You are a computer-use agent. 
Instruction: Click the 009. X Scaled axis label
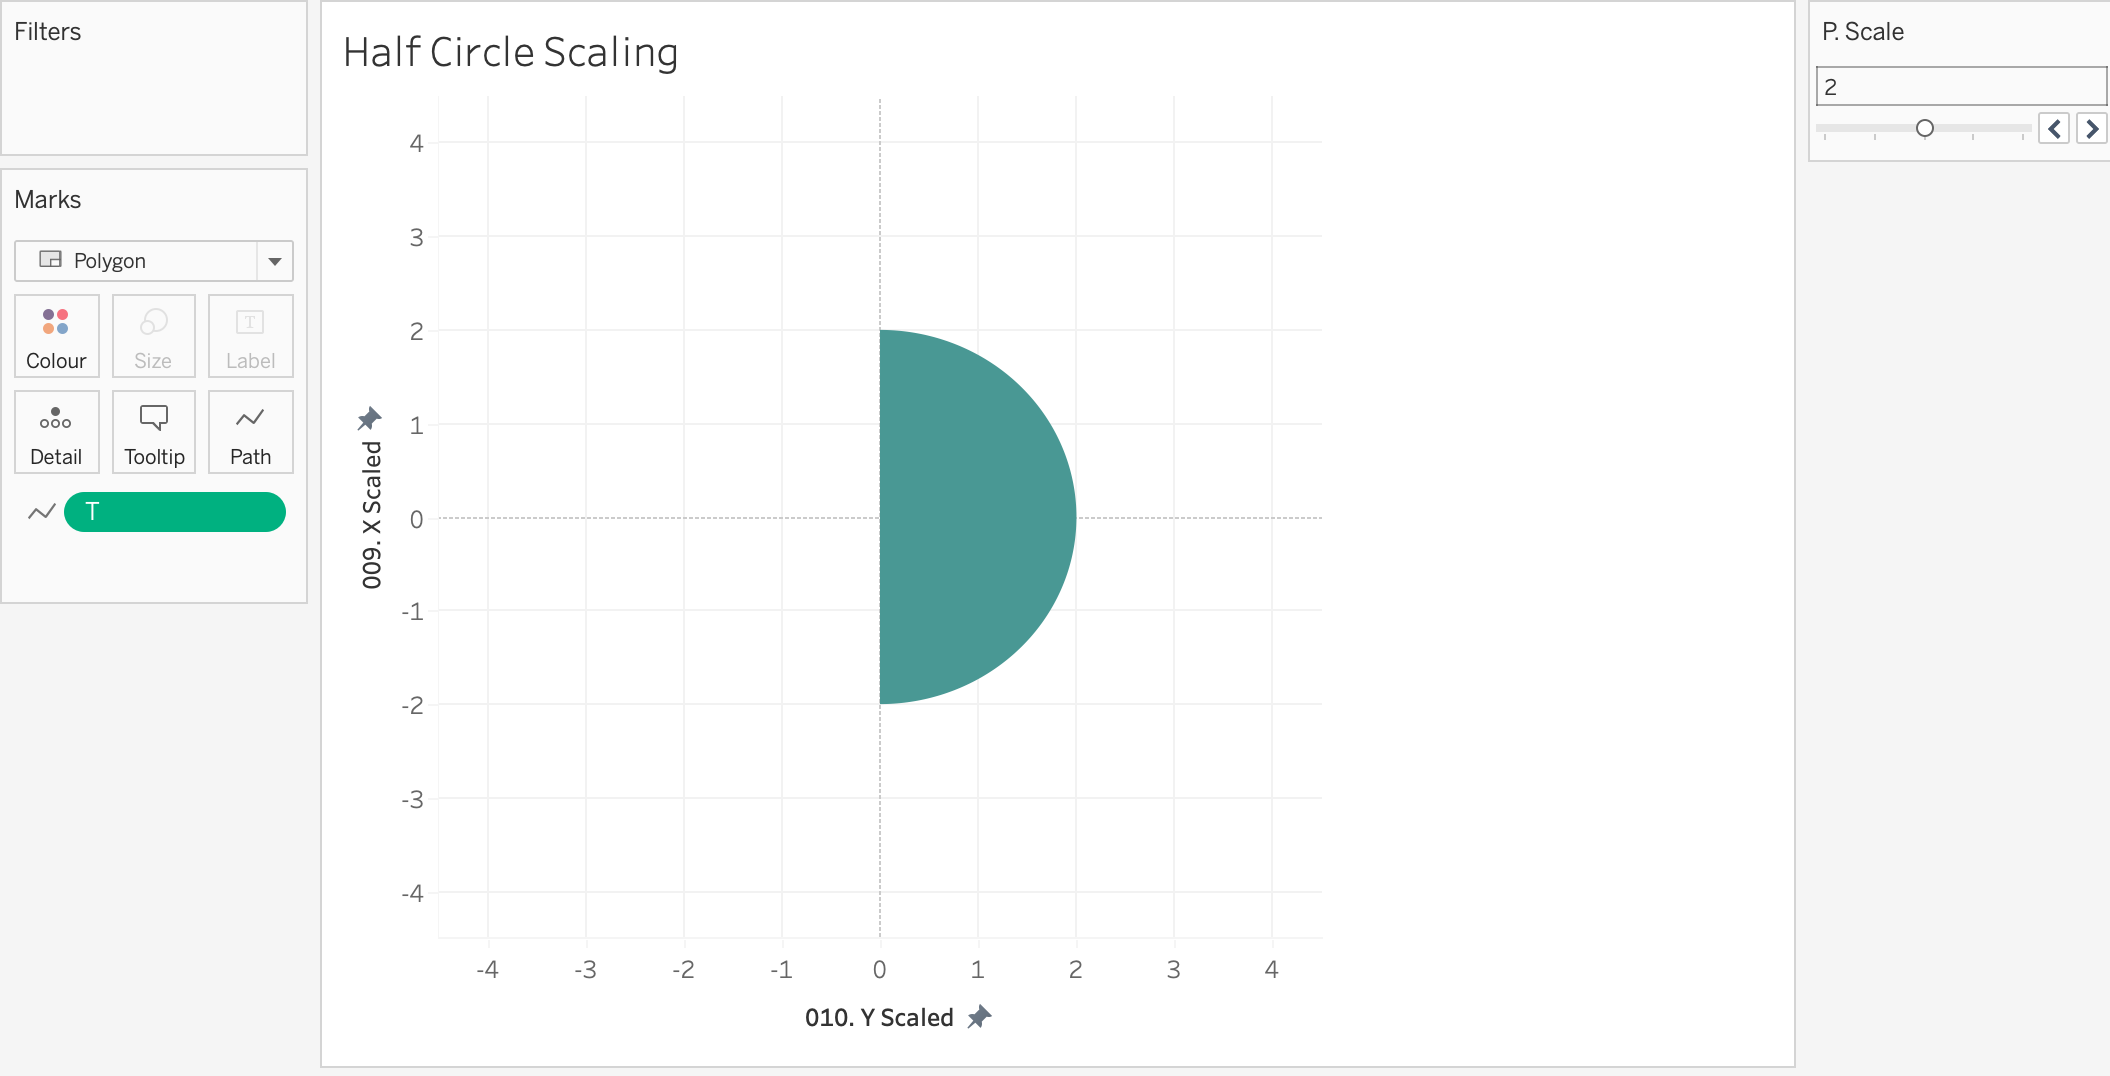click(x=372, y=515)
